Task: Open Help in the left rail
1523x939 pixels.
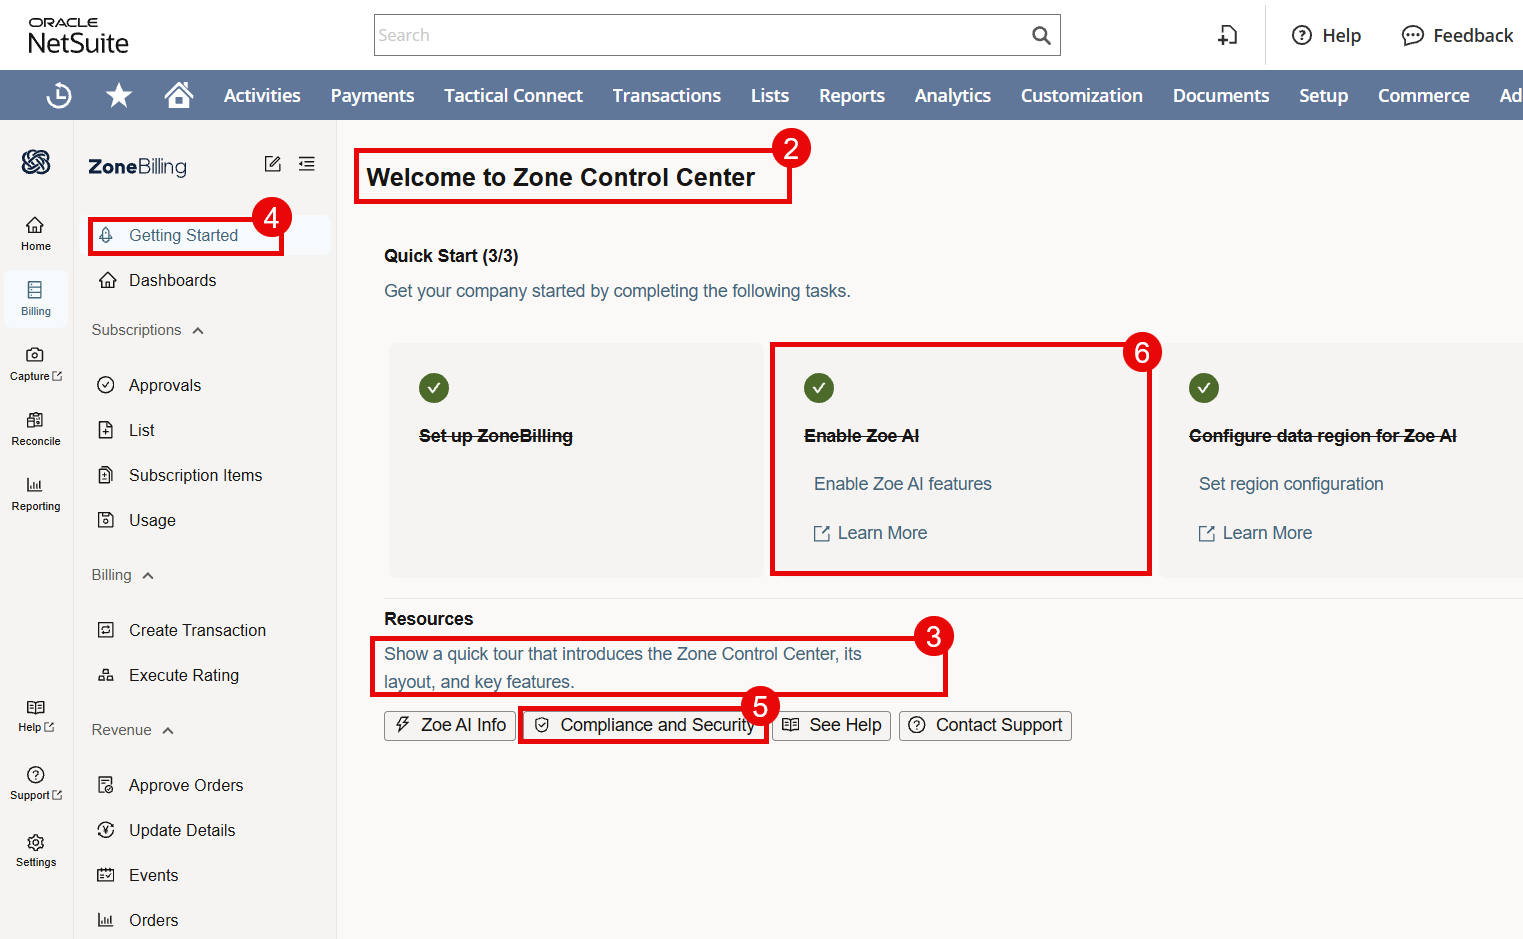Action: 36,716
